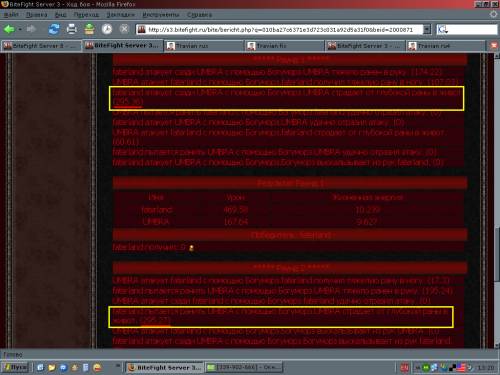The image size is (500, 375).
Task: Click the Downloads icon in the toolbar
Action: coord(89,29)
